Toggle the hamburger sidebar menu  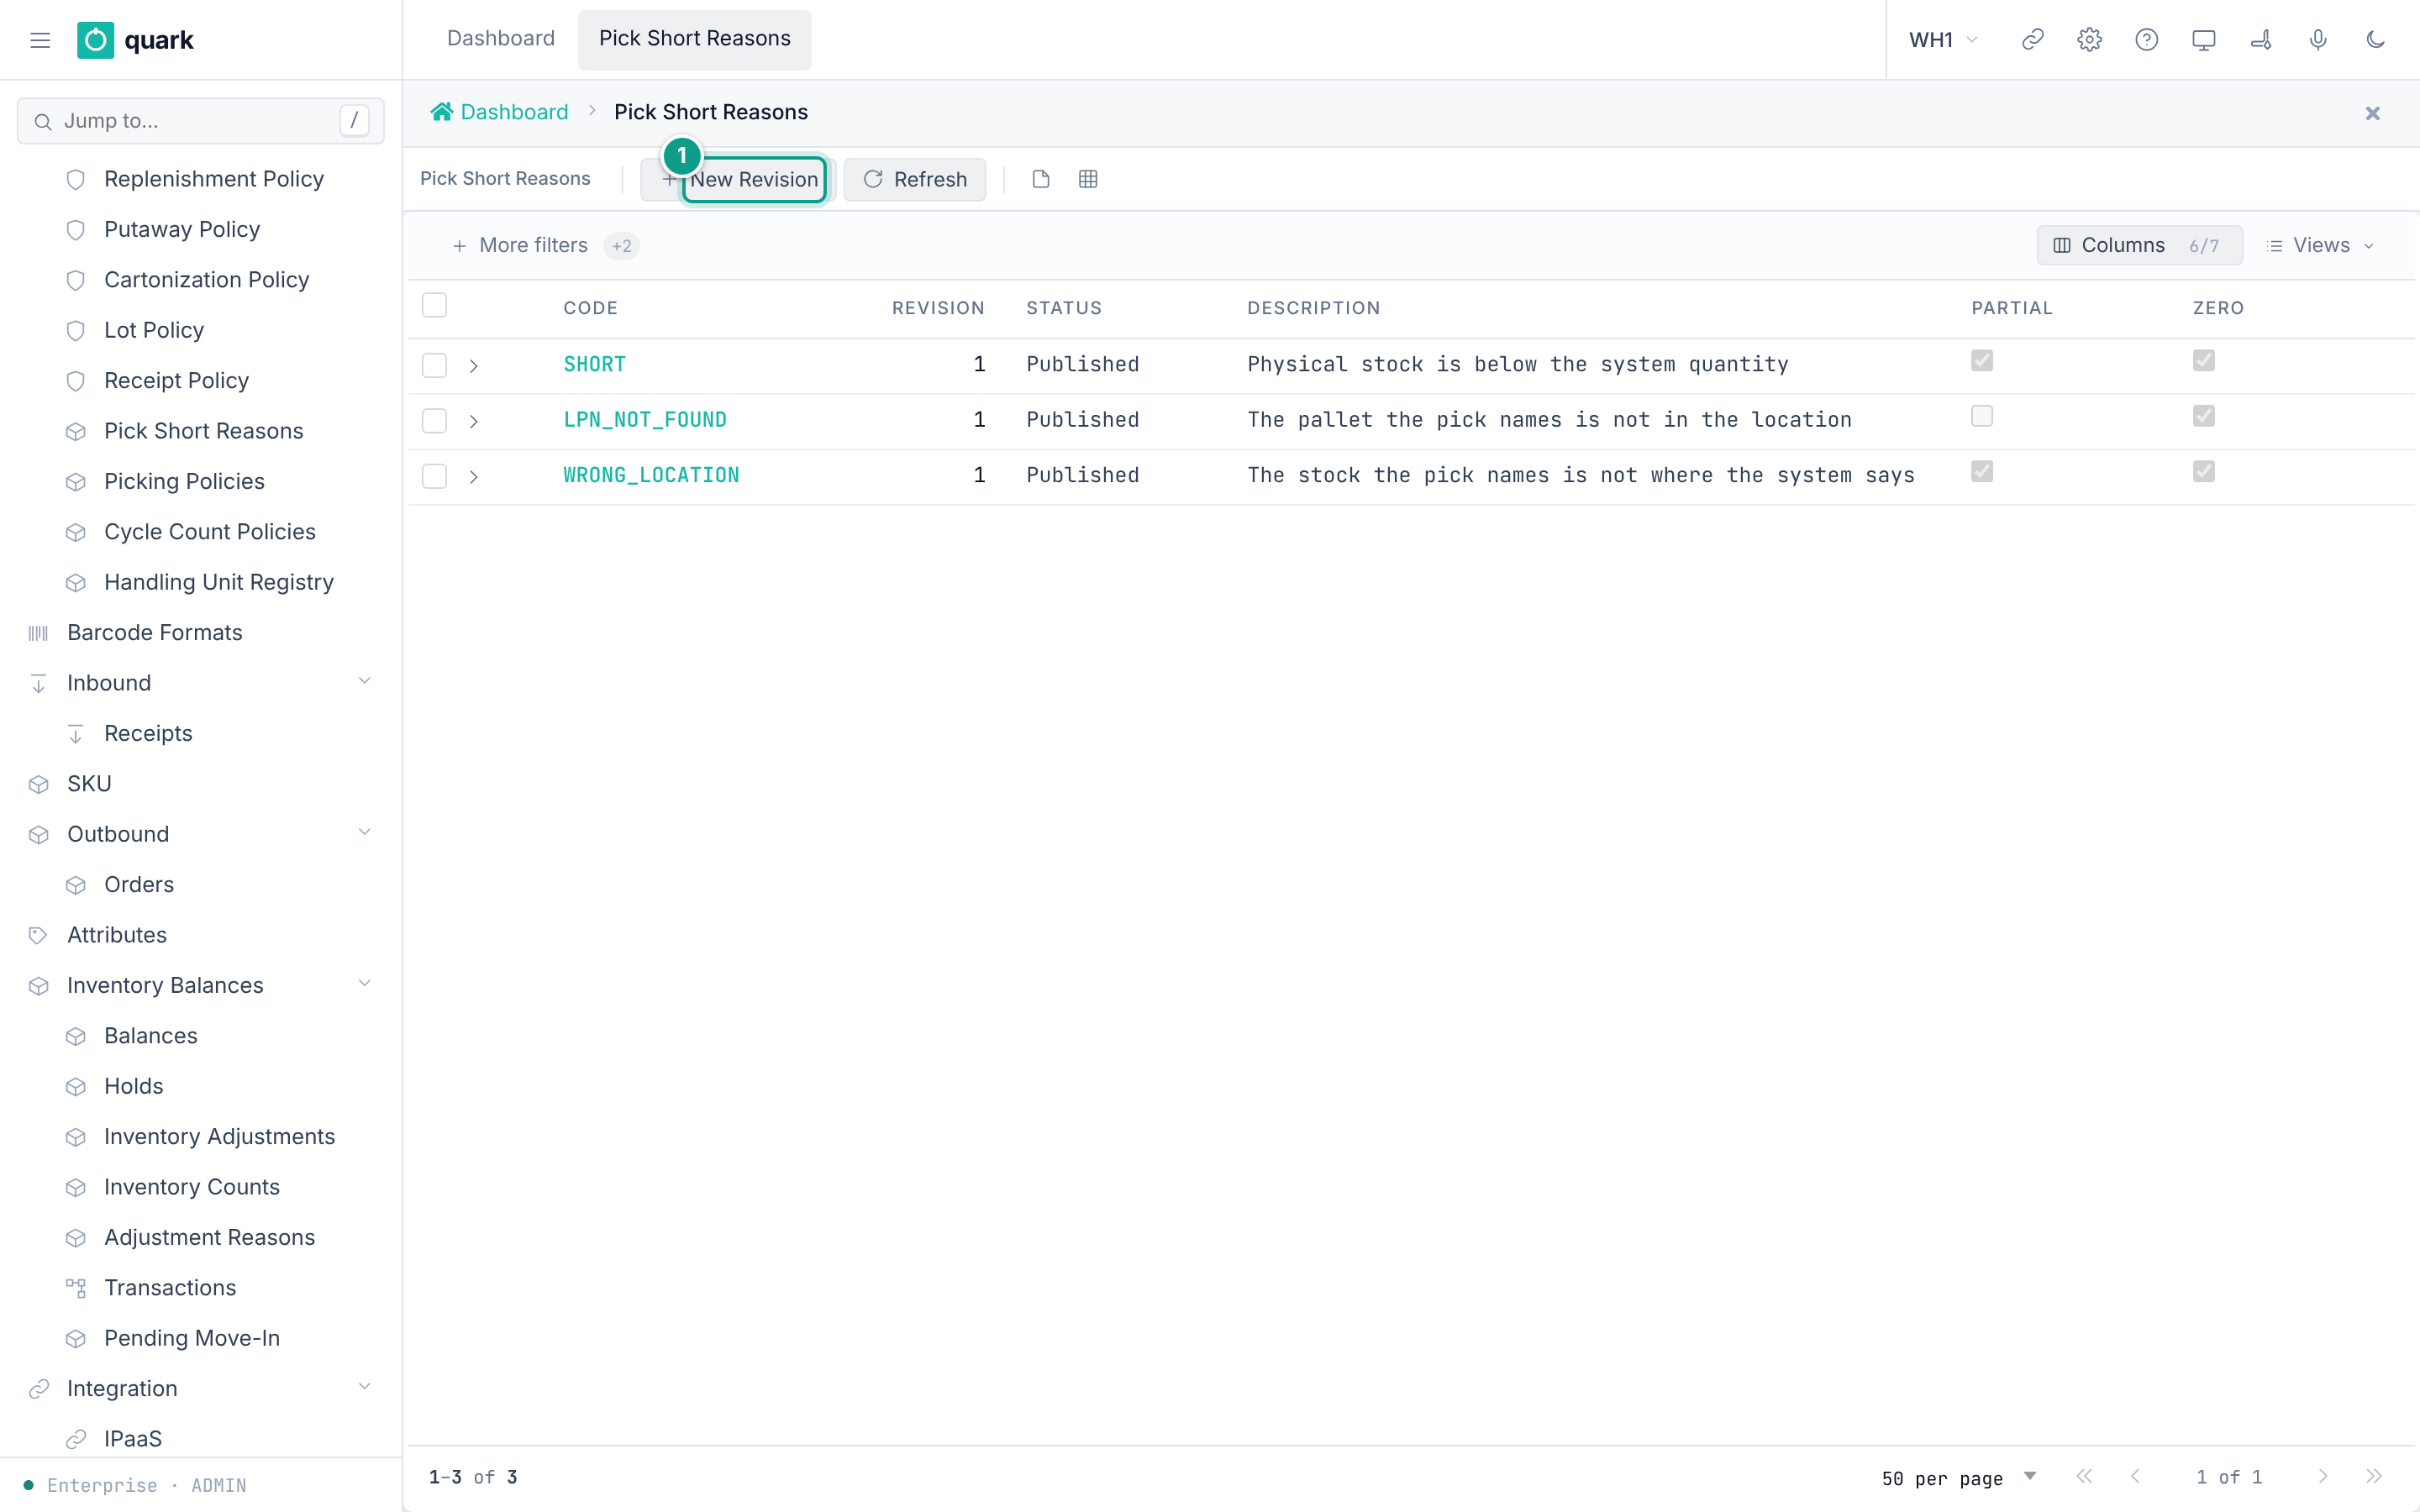pos(40,40)
